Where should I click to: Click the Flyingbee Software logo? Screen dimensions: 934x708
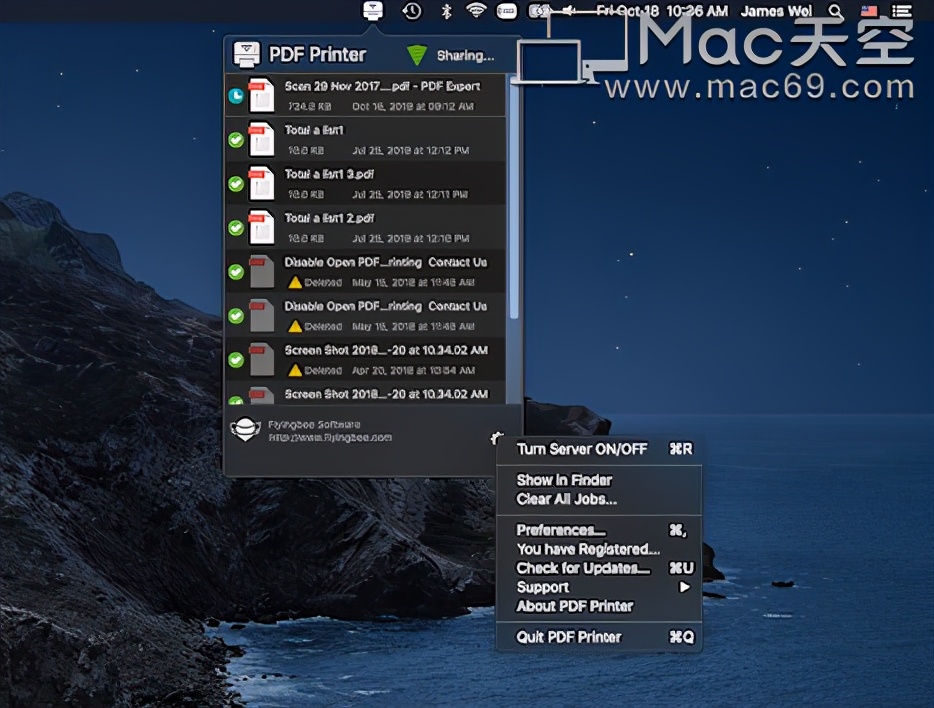pos(245,429)
